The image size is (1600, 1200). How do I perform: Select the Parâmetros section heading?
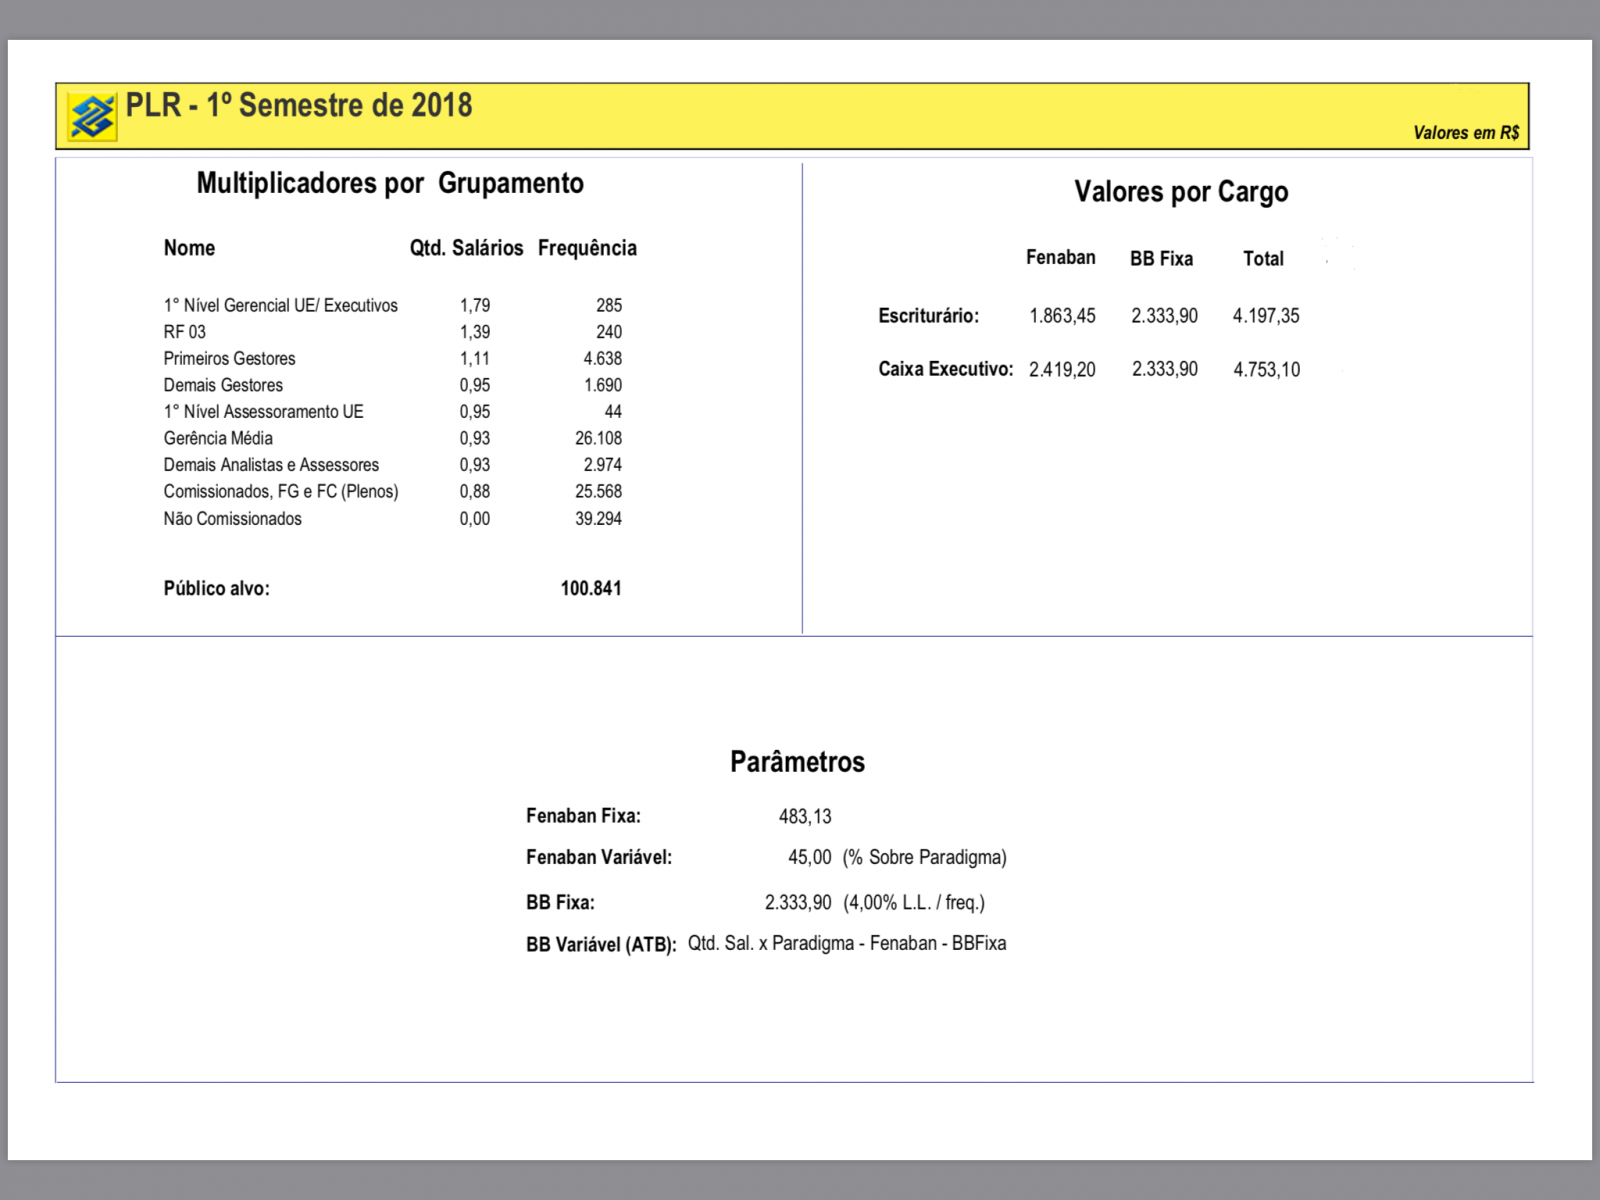click(x=797, y=762)
